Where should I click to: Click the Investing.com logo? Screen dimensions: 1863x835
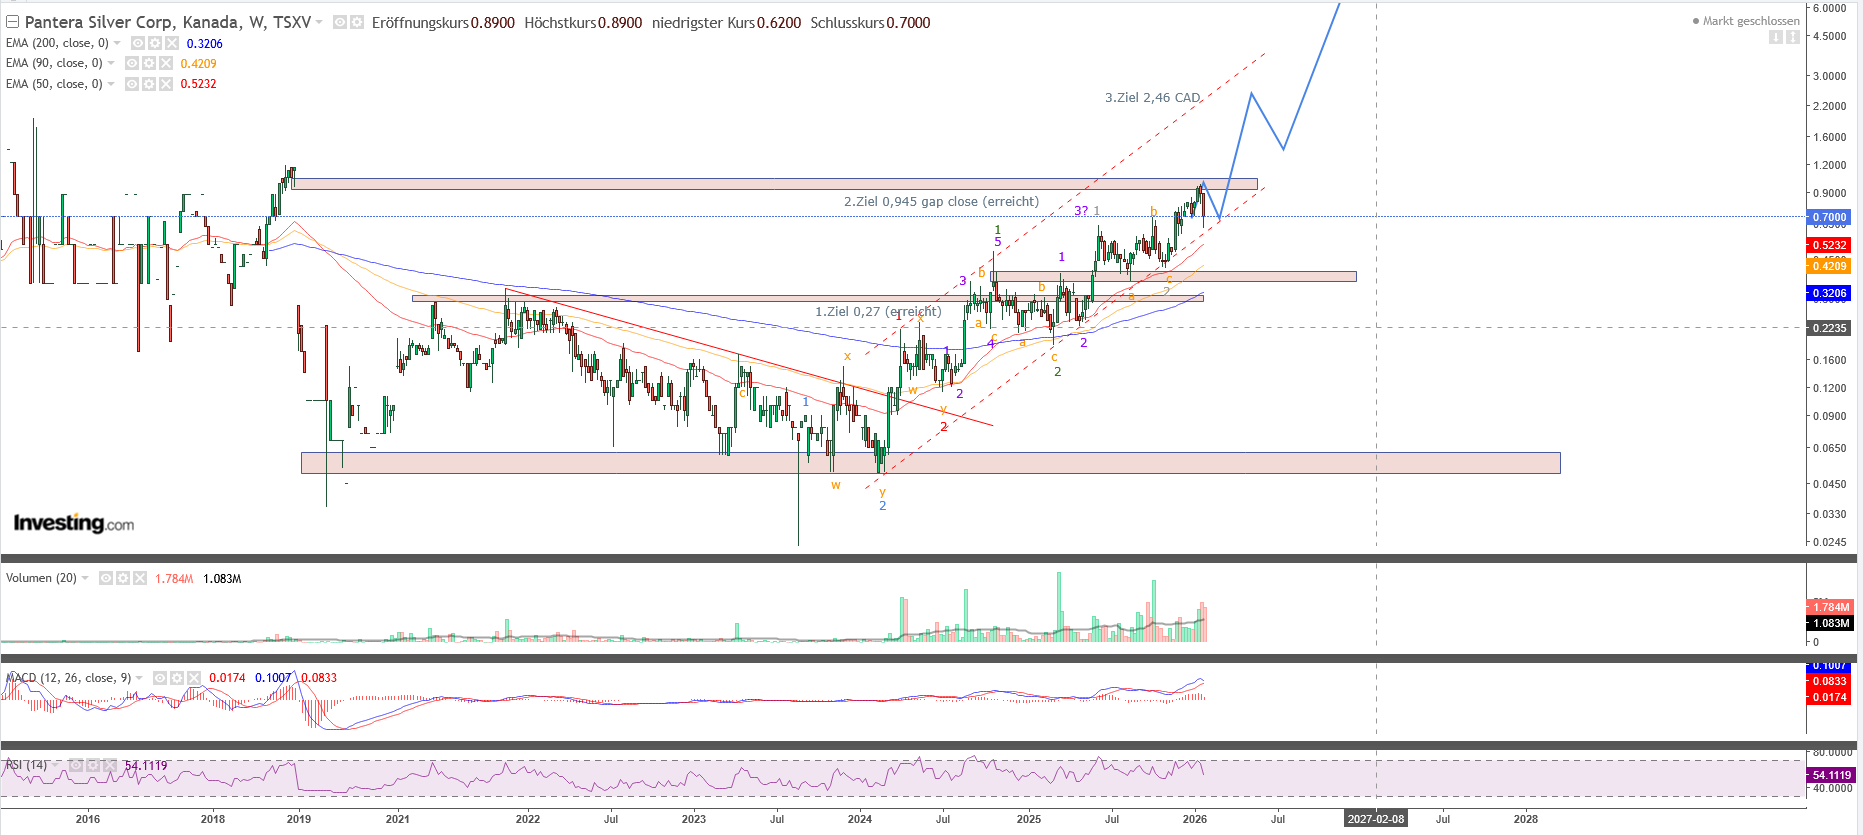pos(73,523)
